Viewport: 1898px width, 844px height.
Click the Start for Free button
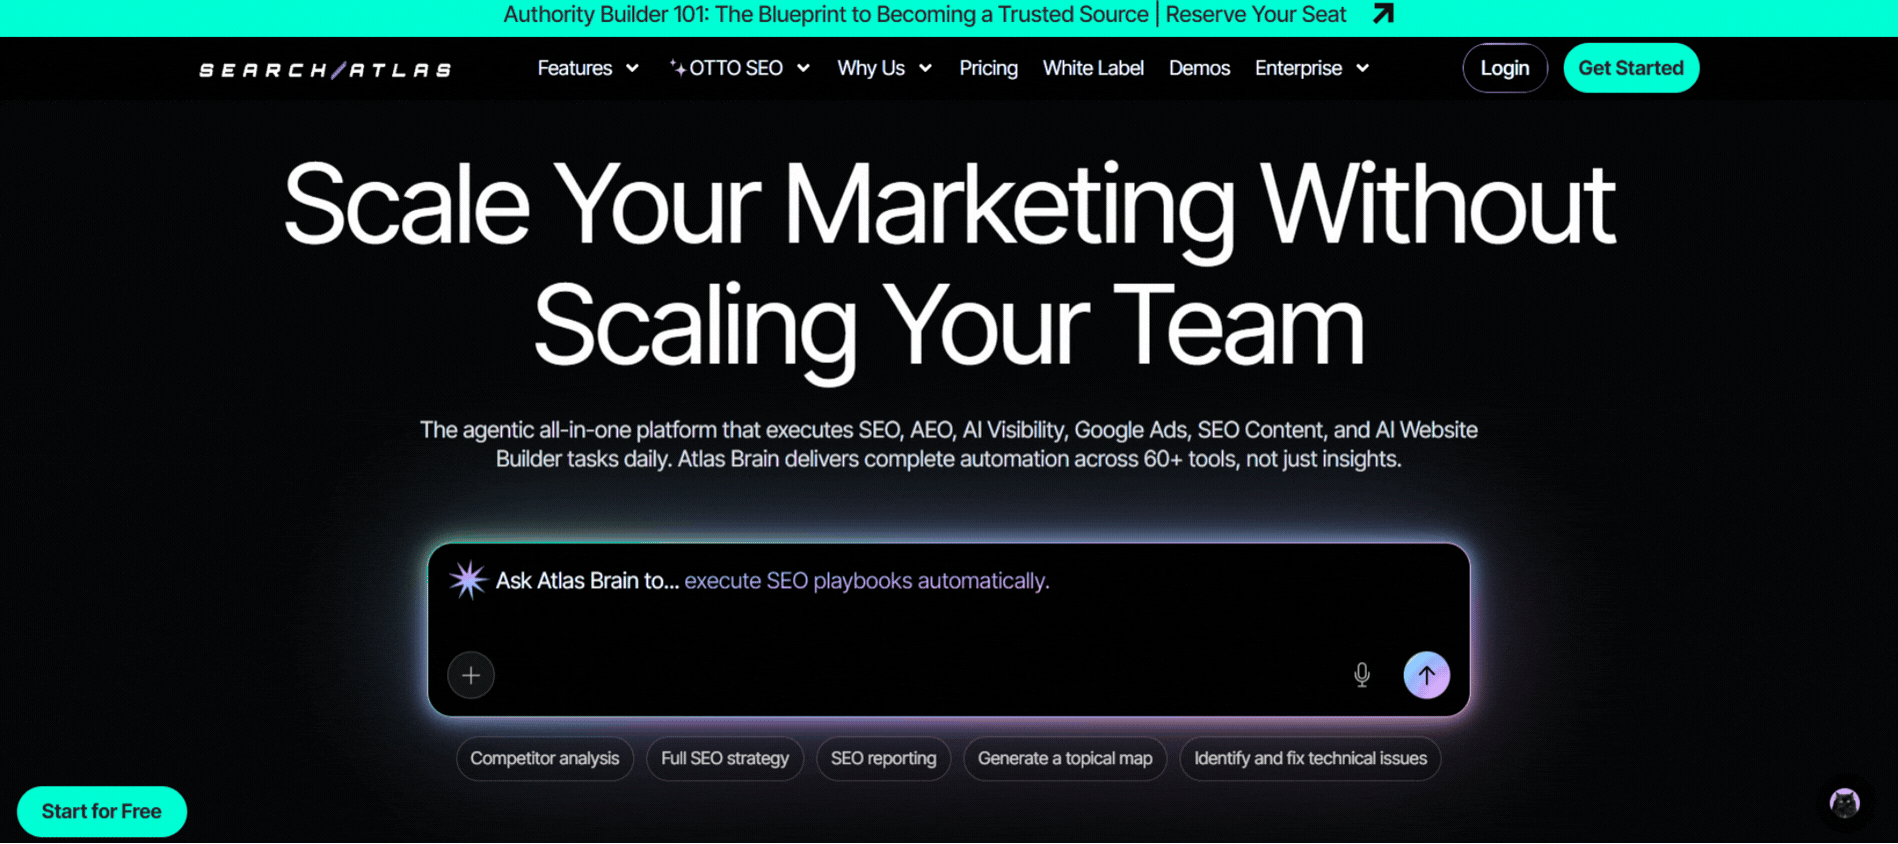[102, 811]
